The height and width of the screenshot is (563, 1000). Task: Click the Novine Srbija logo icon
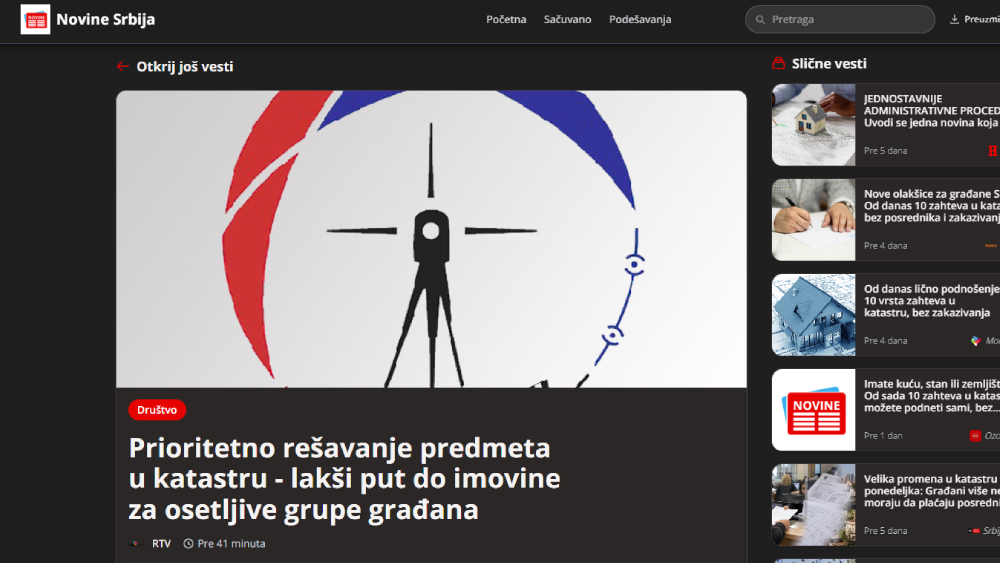tap(35, 19)
